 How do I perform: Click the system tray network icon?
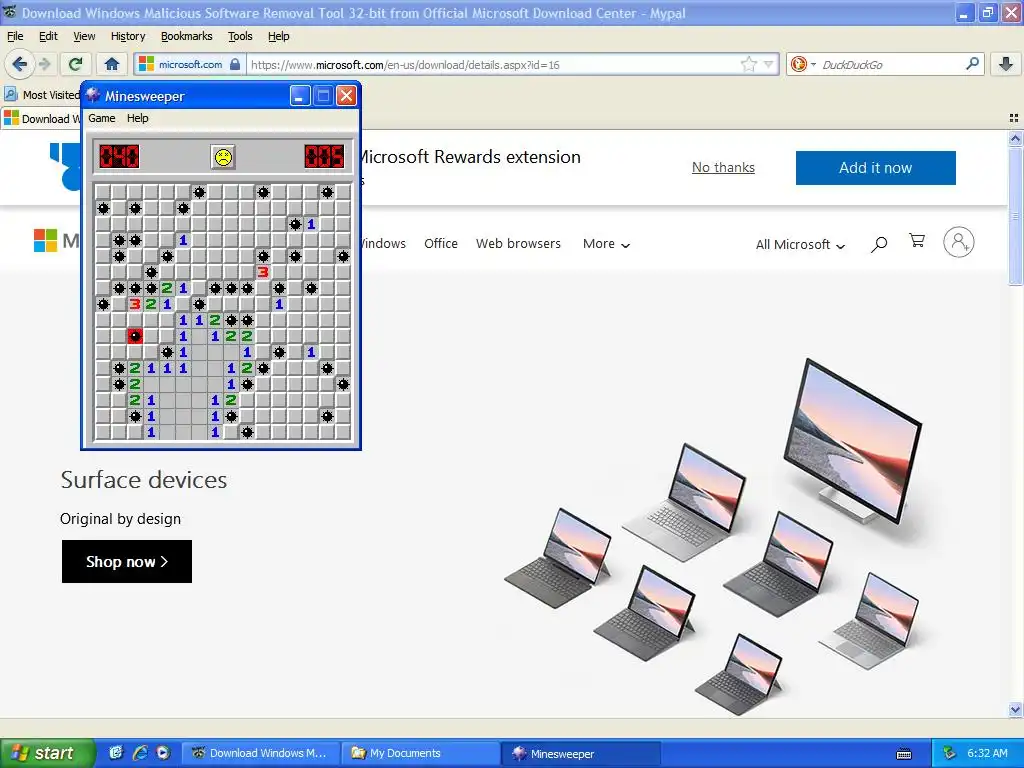click(x=950, y=753)
